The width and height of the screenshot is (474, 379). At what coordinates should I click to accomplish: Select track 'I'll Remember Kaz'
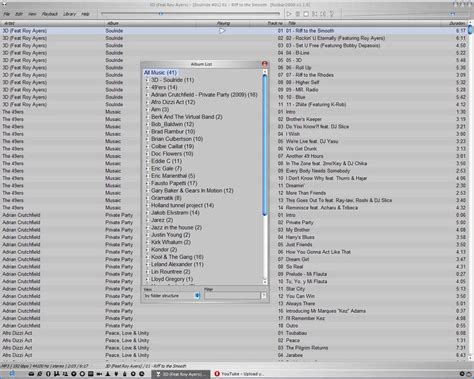click(305, 318)
